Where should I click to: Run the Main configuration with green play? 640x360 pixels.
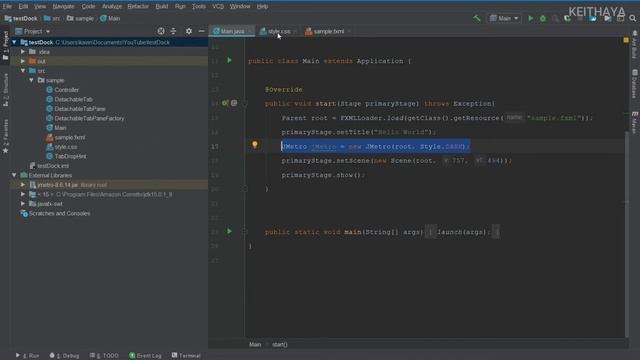click(x=530, y=18)
